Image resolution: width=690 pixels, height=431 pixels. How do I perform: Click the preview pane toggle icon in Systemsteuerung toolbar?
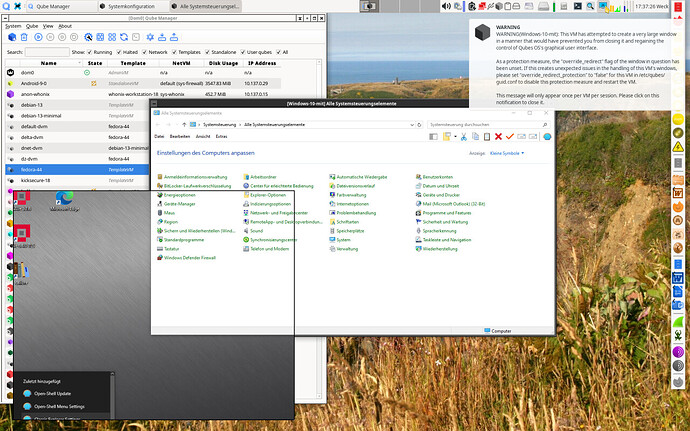(x=433, y=137)
